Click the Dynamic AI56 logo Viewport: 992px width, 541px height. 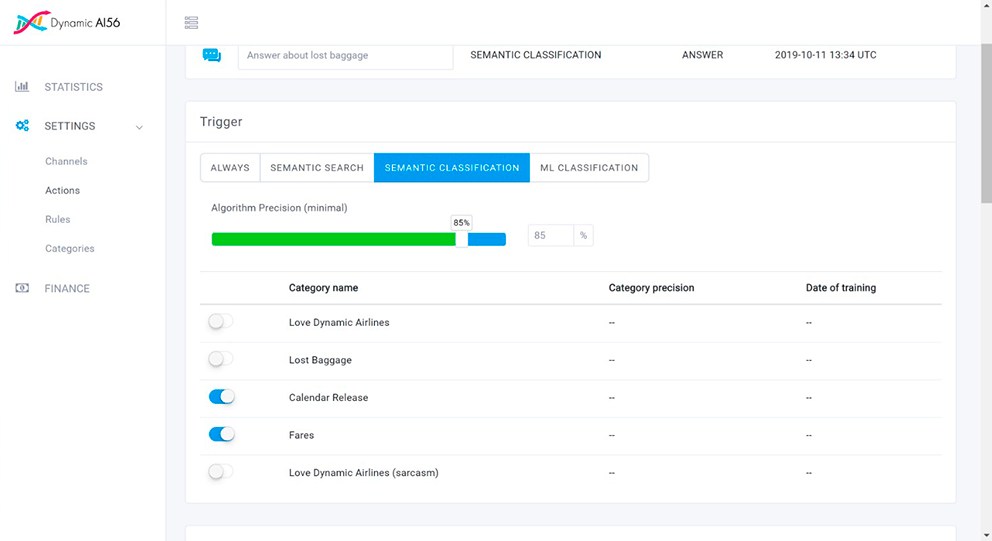click(x=67, y=22)
